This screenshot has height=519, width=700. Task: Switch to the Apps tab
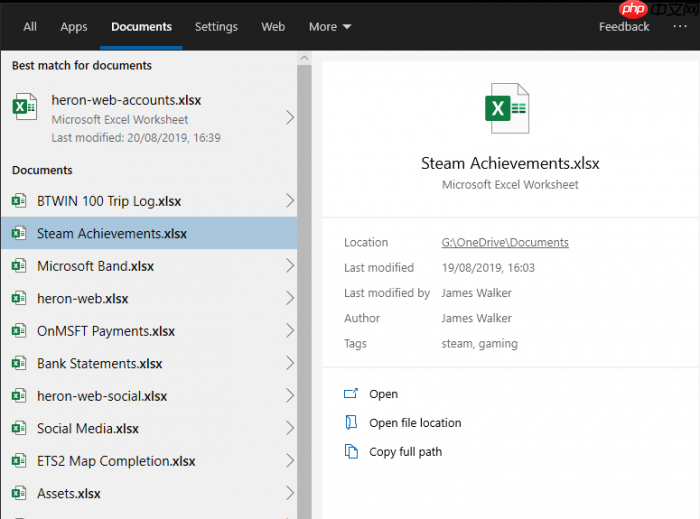74,27
